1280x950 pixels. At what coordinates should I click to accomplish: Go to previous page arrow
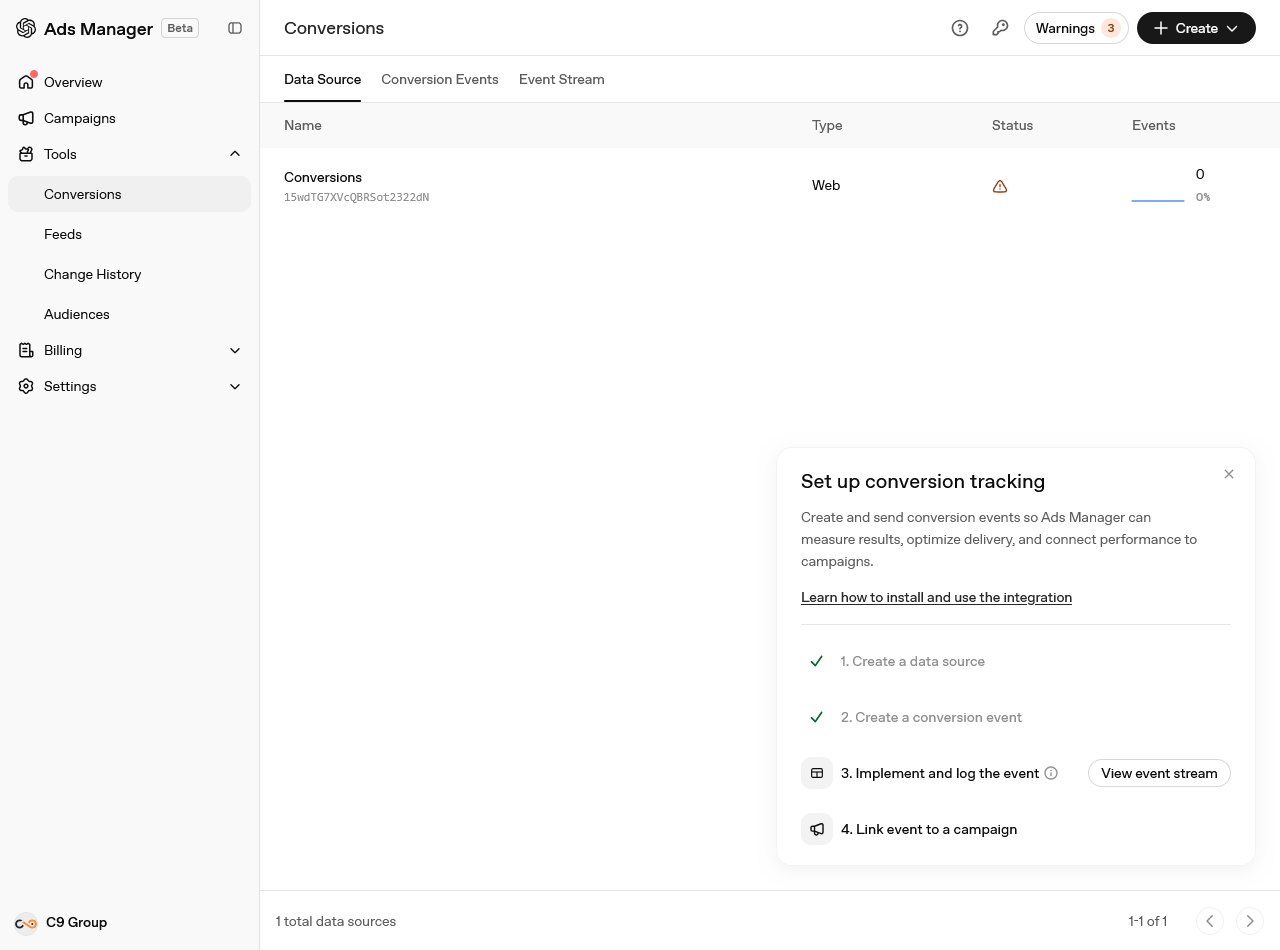tap(1210, 921)
